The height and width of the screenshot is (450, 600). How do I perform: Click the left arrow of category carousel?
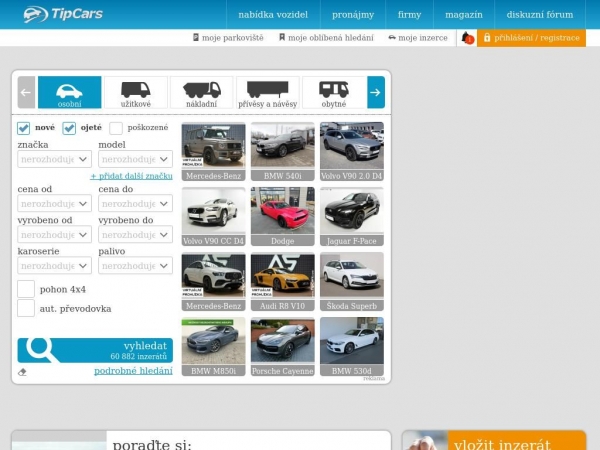coord(26,92)
